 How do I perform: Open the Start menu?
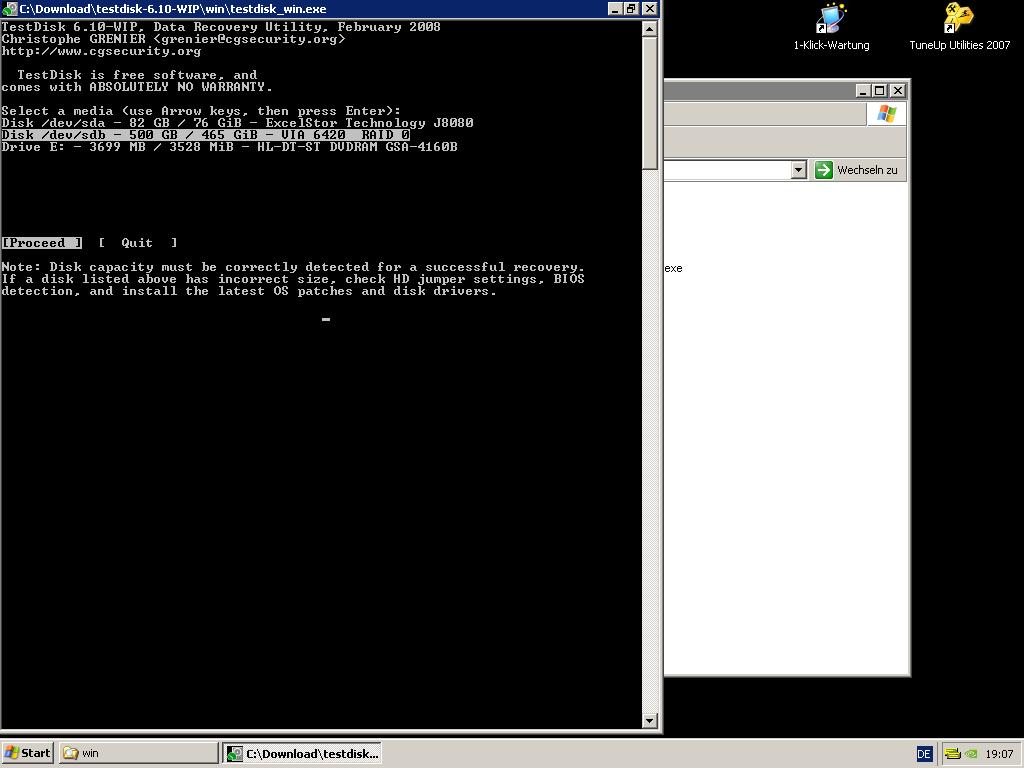[x=27, y=753]
